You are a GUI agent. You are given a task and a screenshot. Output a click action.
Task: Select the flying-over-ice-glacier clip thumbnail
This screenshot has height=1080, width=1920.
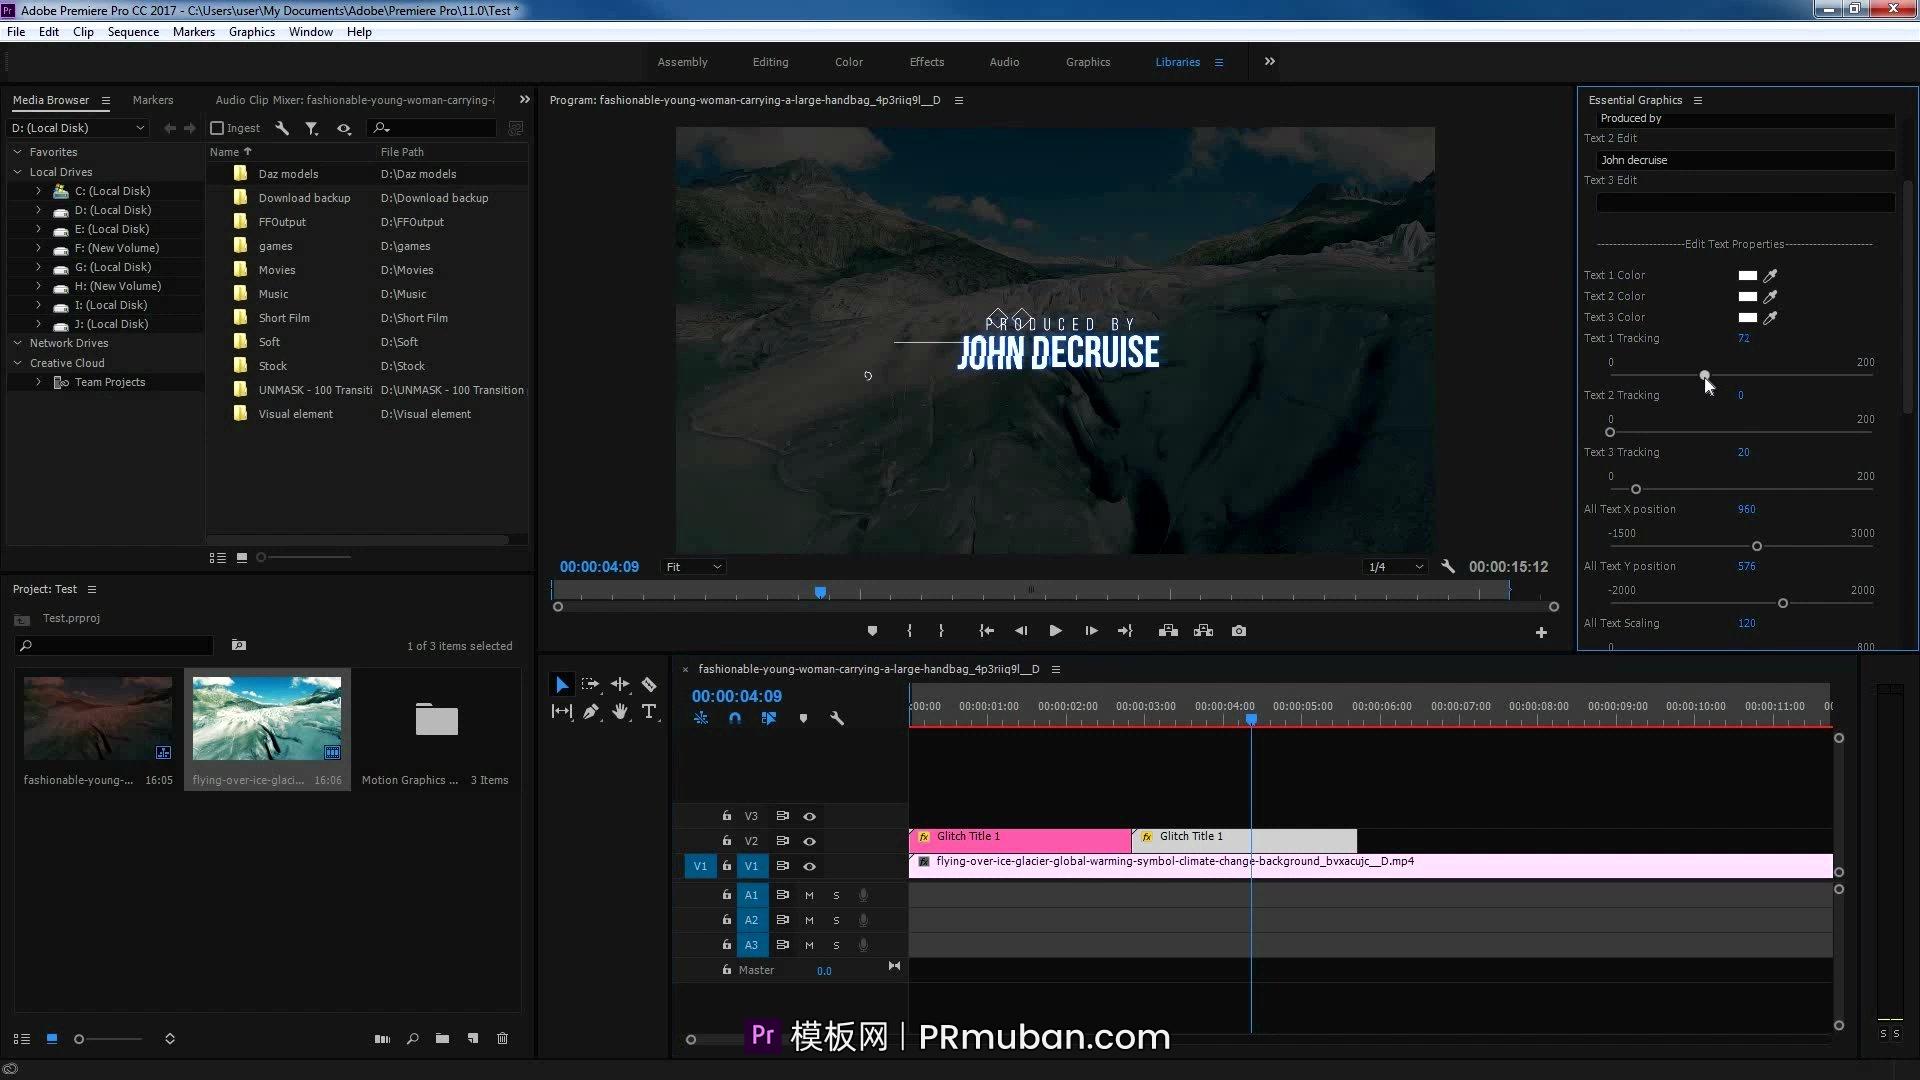click(x=266, y=718)
